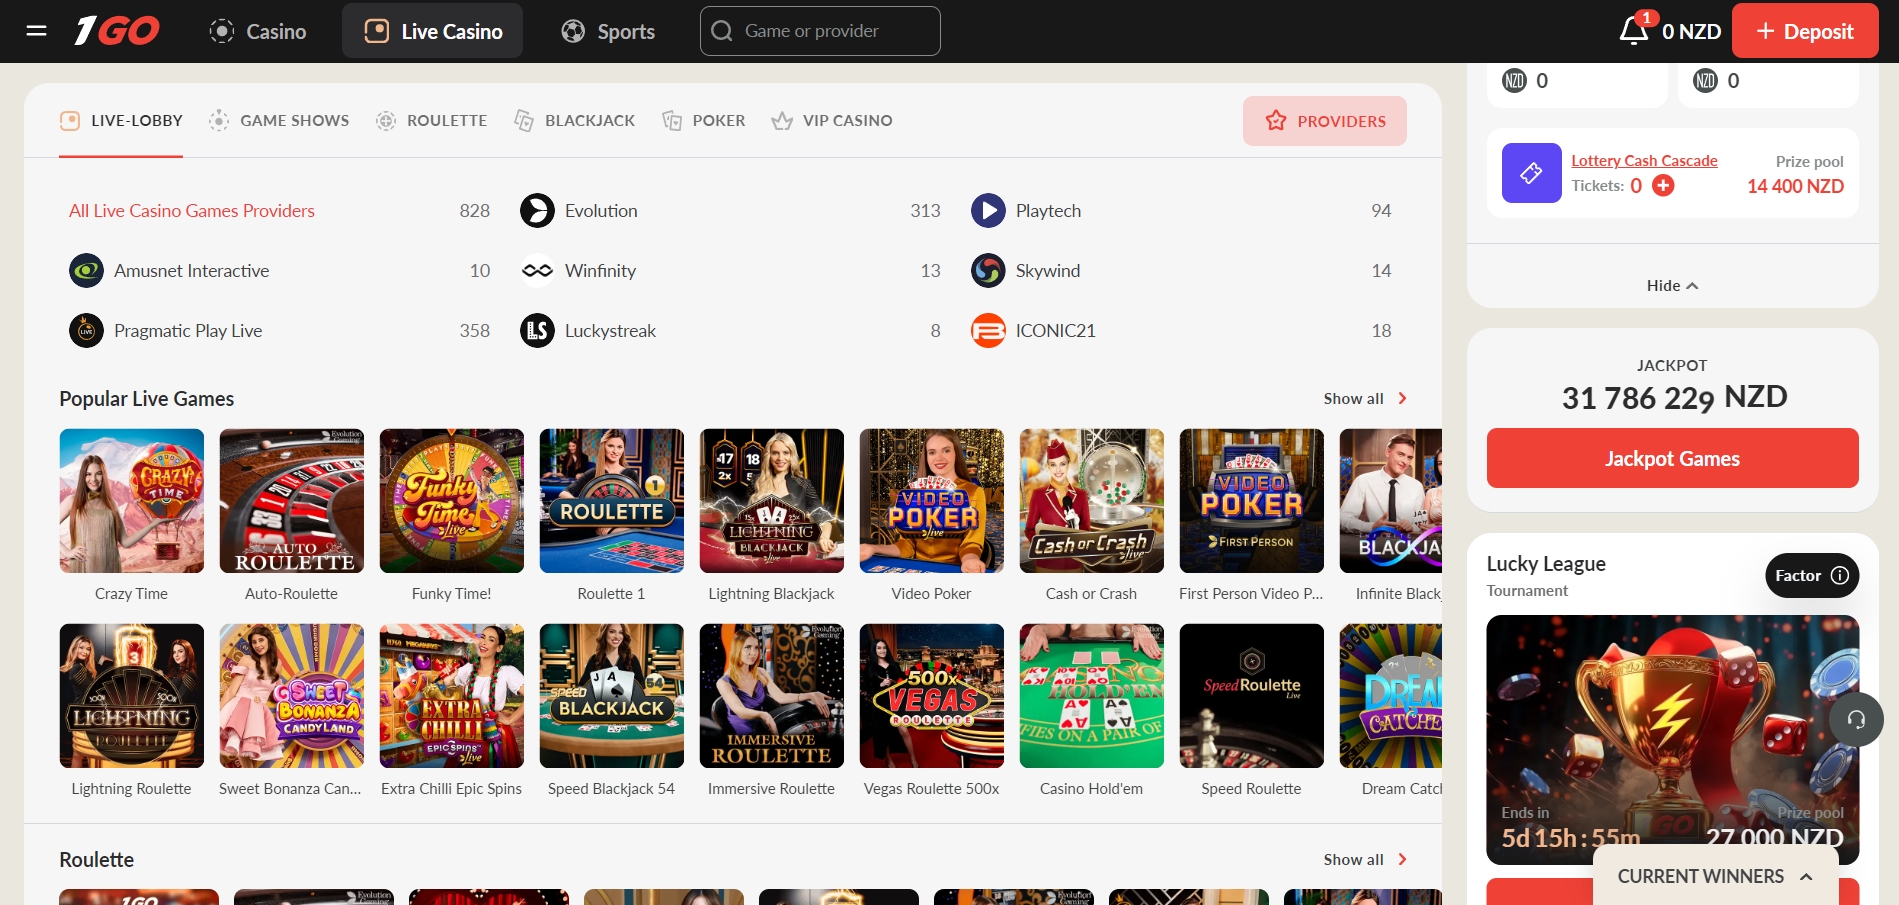Click the search magnifier icon
This screenshot has height=905, width=1899.
point(722,31)
